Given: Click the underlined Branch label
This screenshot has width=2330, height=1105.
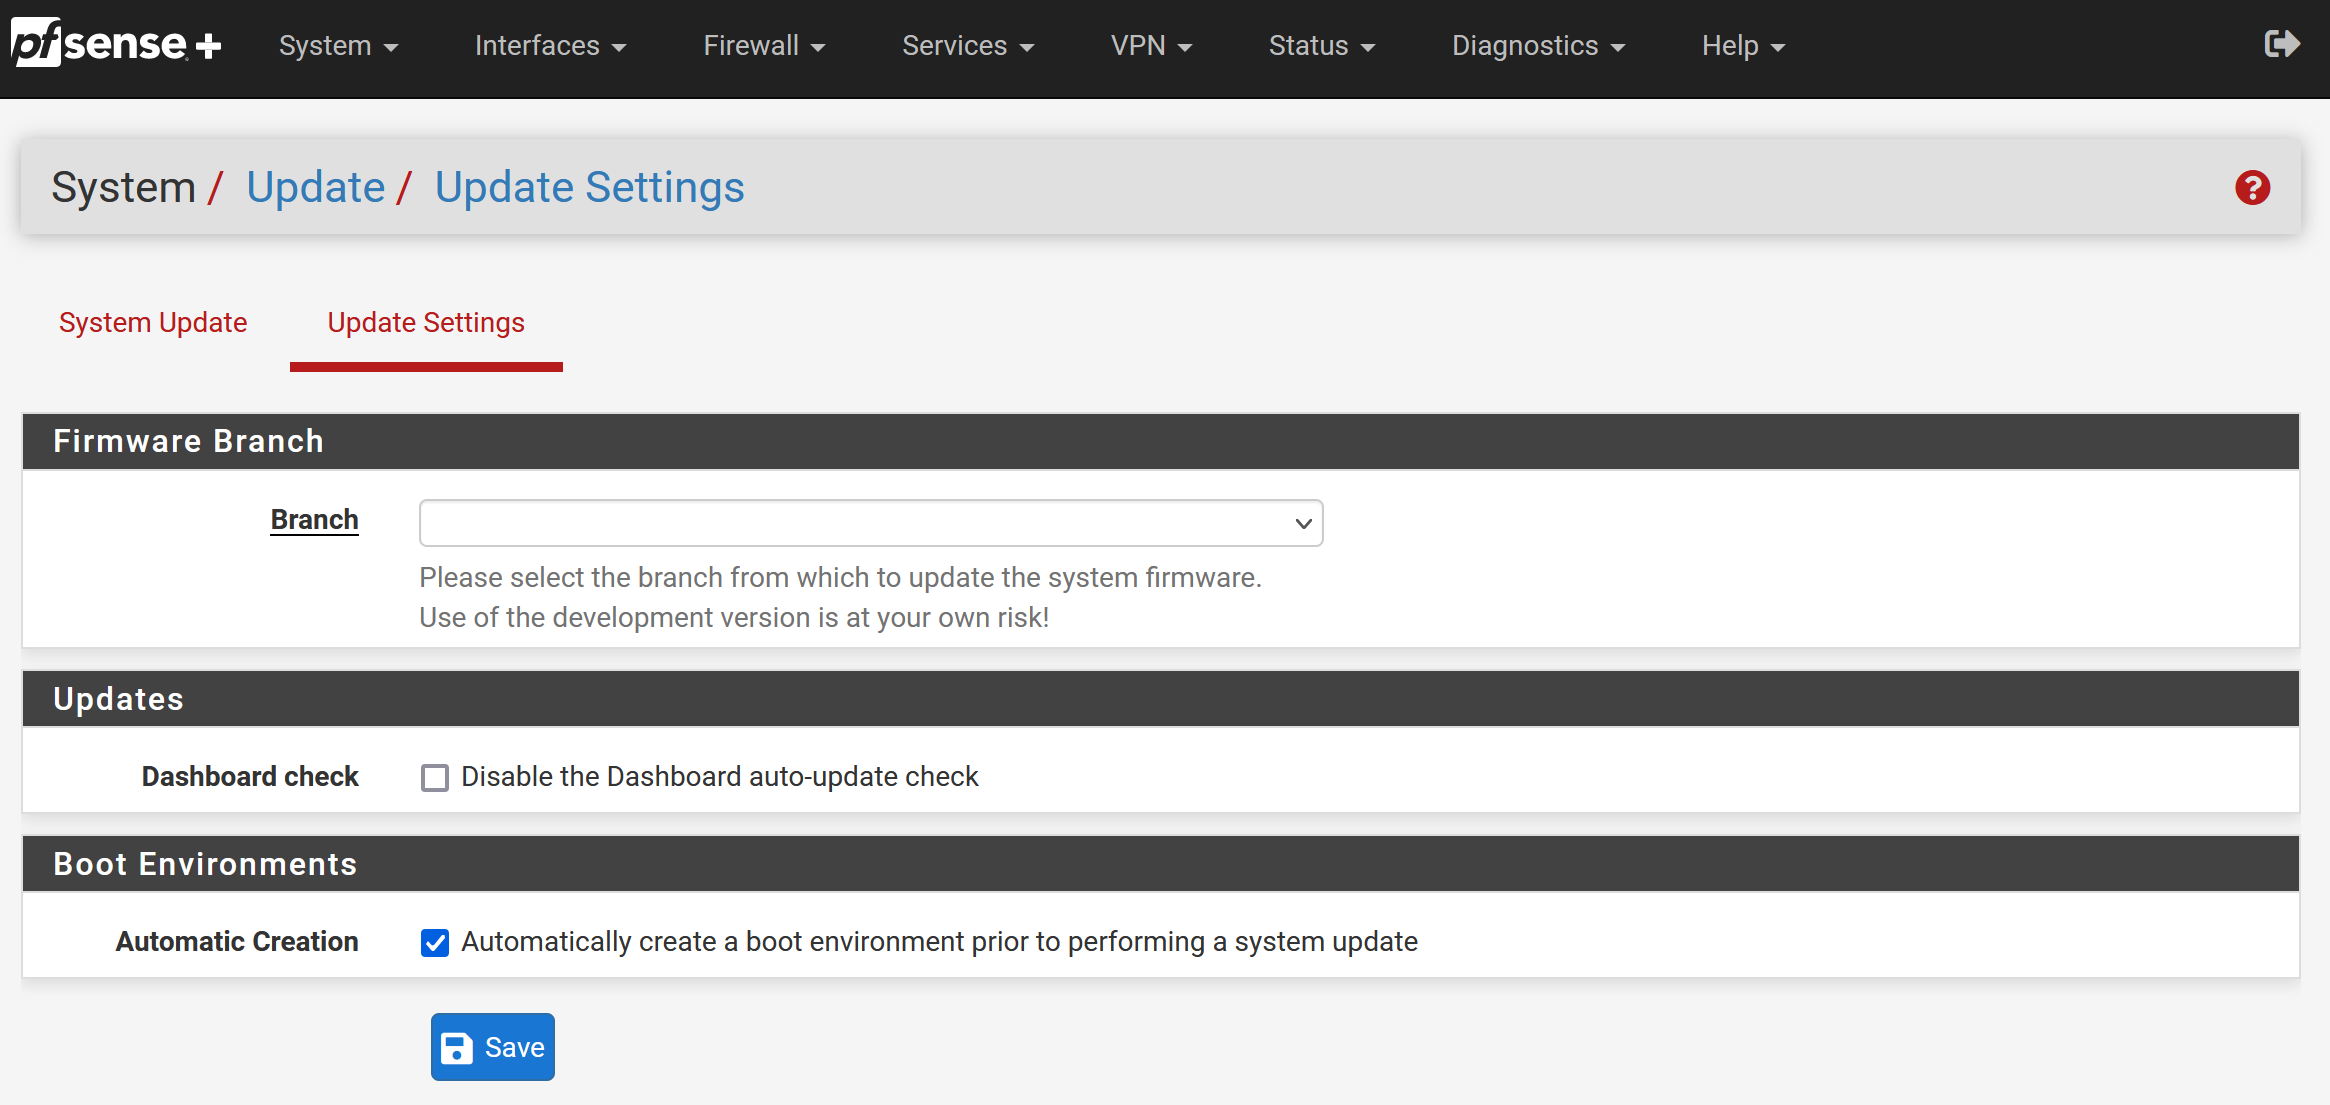Looking at the screenshot, I should click(314, 520).
